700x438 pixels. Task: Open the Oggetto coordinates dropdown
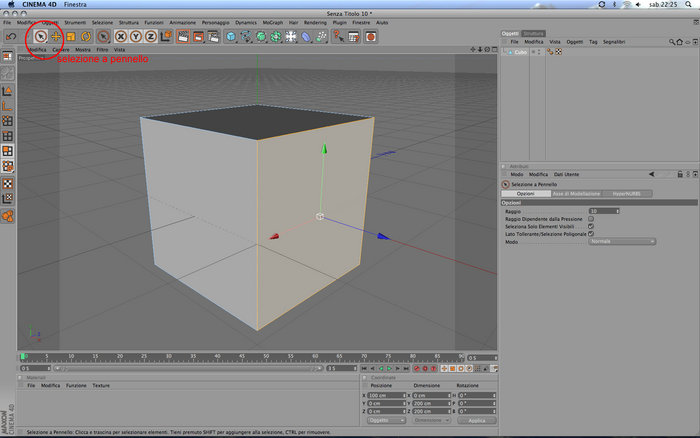386,420
